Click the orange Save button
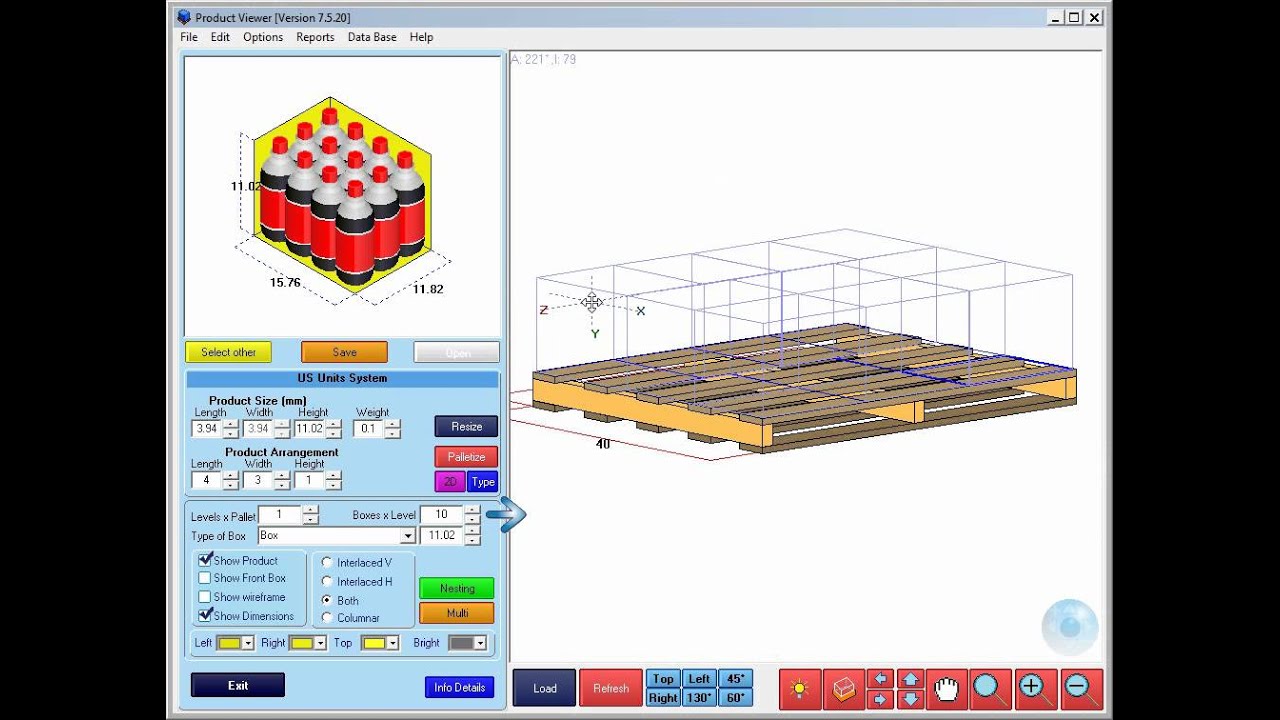The width and height of the screenshot is (1280, 720). tap(344, 352)
